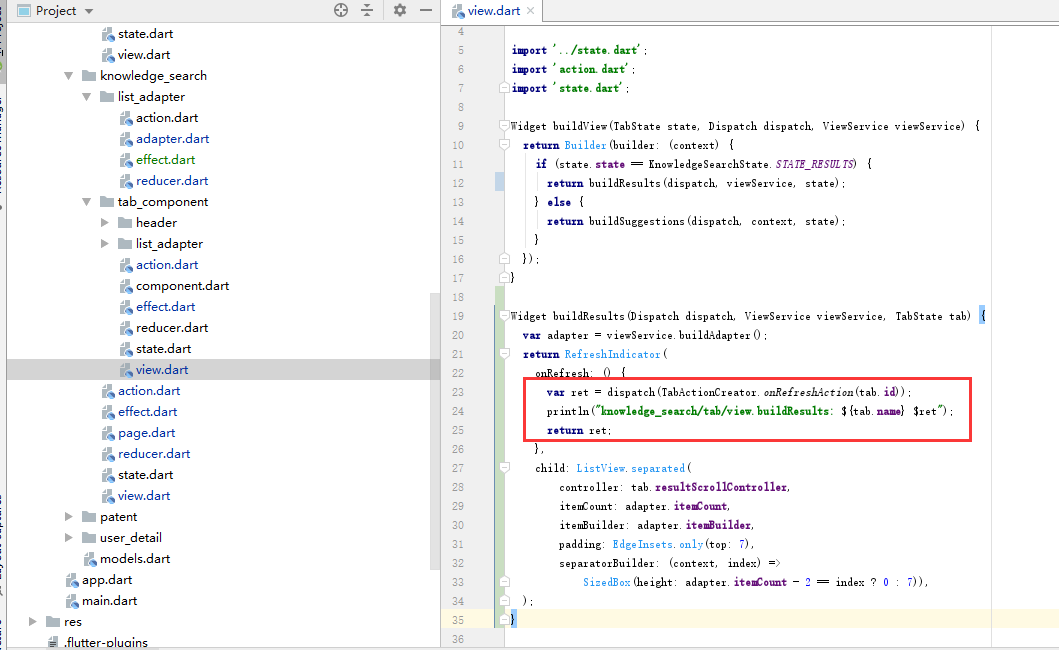Click the Hide panel icon in Project toolbar
The image size is (1059, 650).
click(x=425, y=10)
